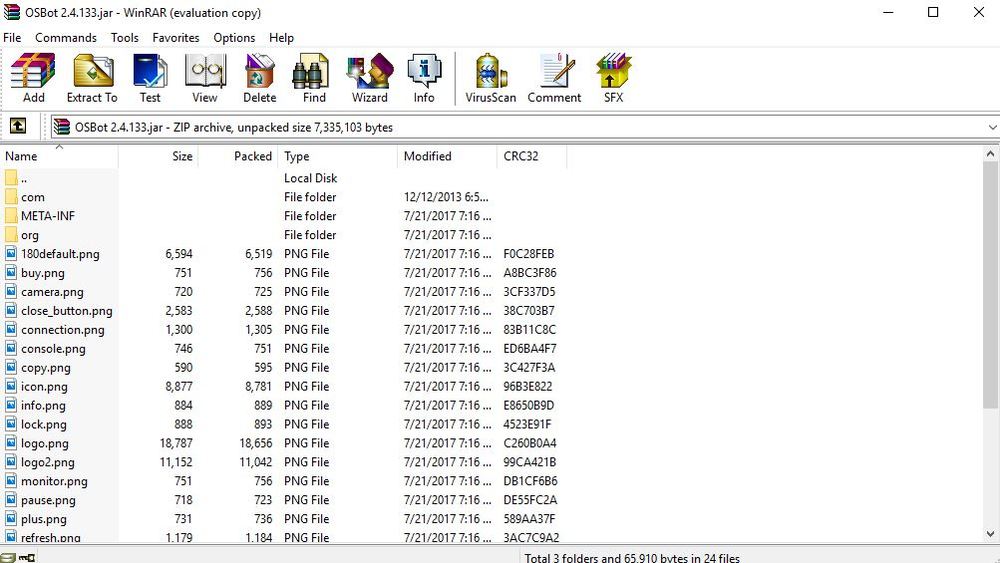Sort files by Name column header

58,156
